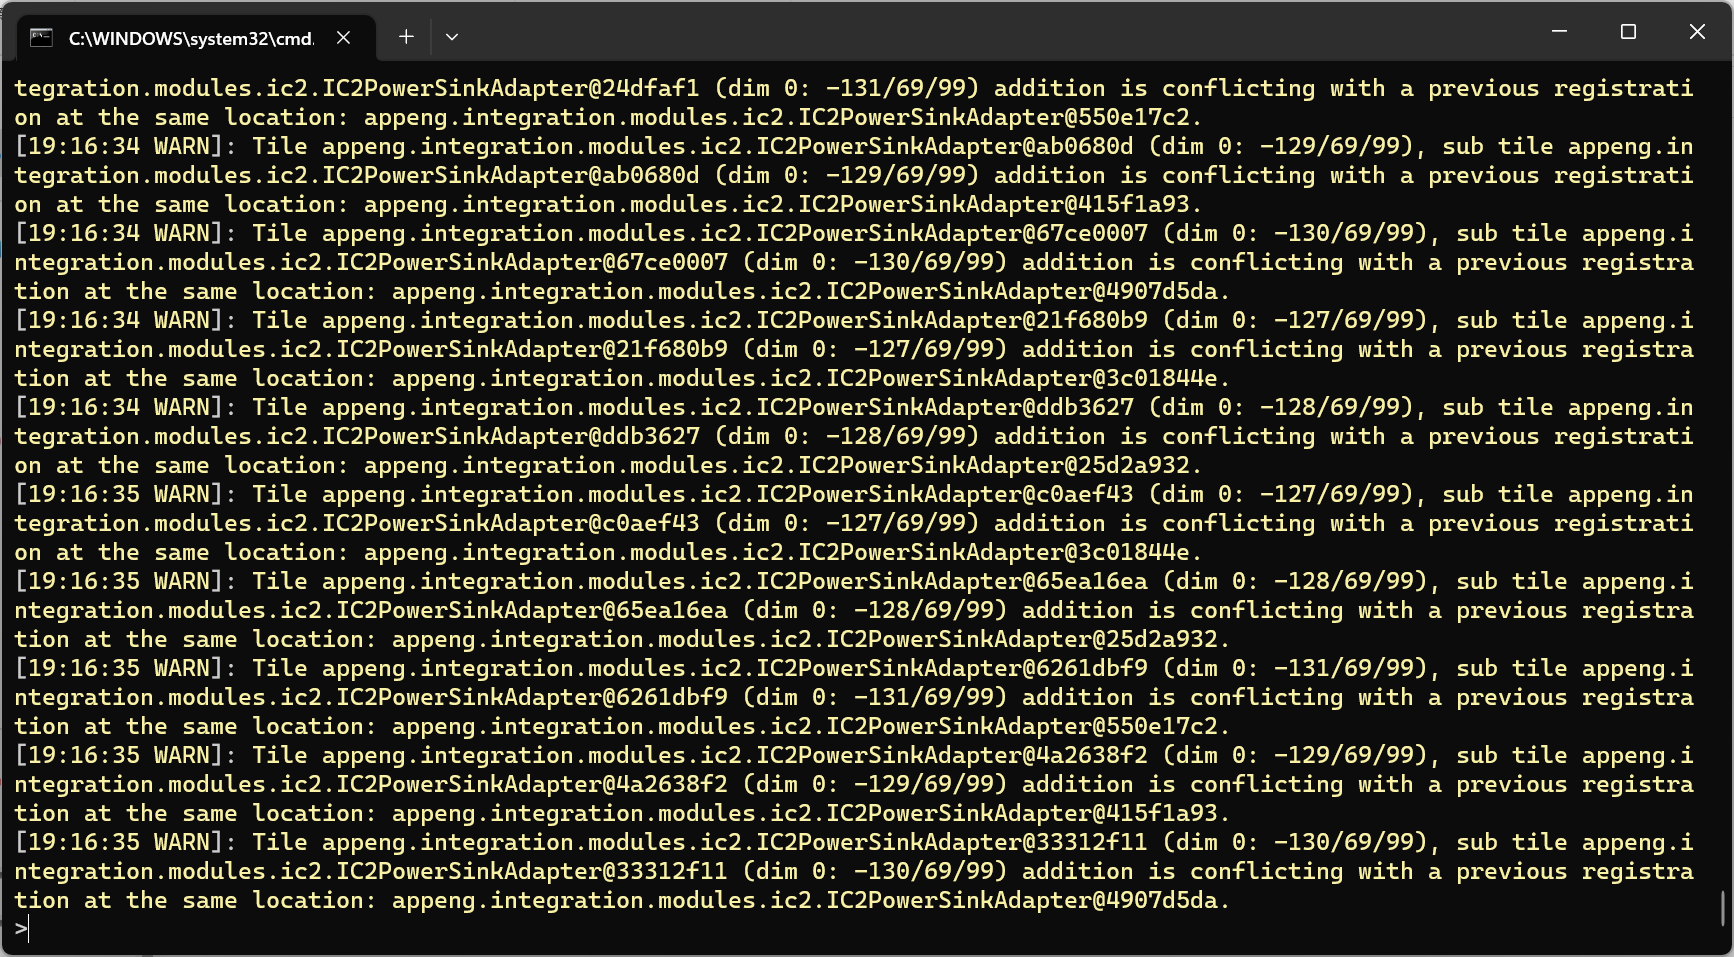Close the cmd.exe tab
1734x957 pixels.
click(343, 38)
